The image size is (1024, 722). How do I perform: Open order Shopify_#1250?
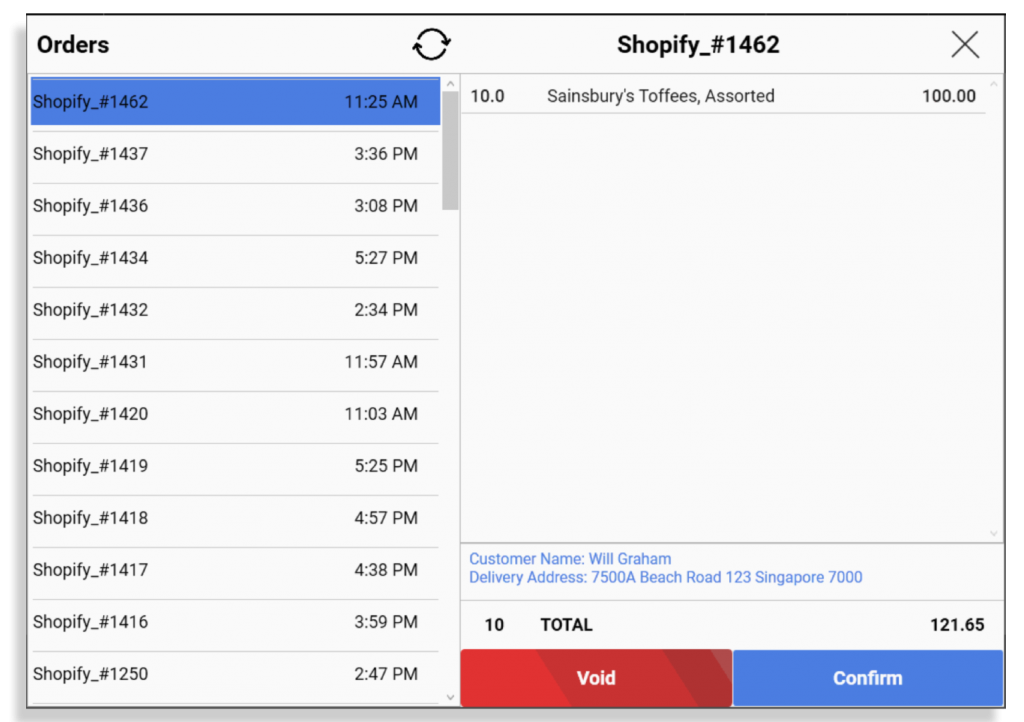(235, 674)
